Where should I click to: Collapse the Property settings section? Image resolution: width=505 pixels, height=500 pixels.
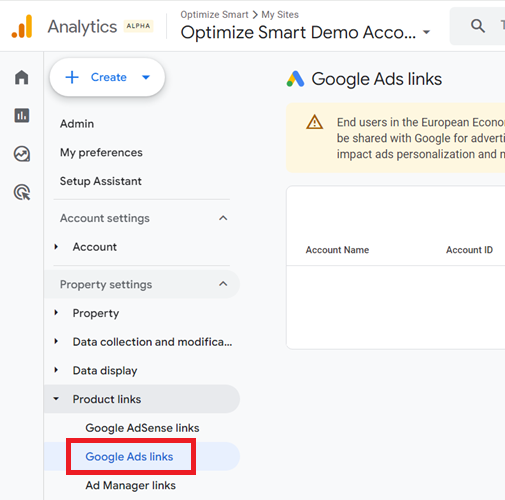[x=223, y=284]
